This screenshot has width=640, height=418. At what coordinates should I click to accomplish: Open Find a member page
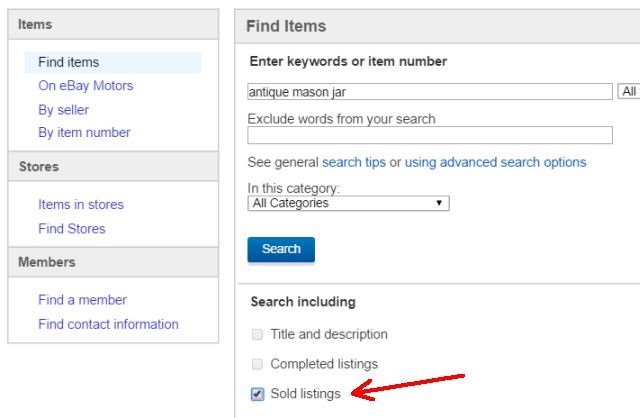pos(82,300)
